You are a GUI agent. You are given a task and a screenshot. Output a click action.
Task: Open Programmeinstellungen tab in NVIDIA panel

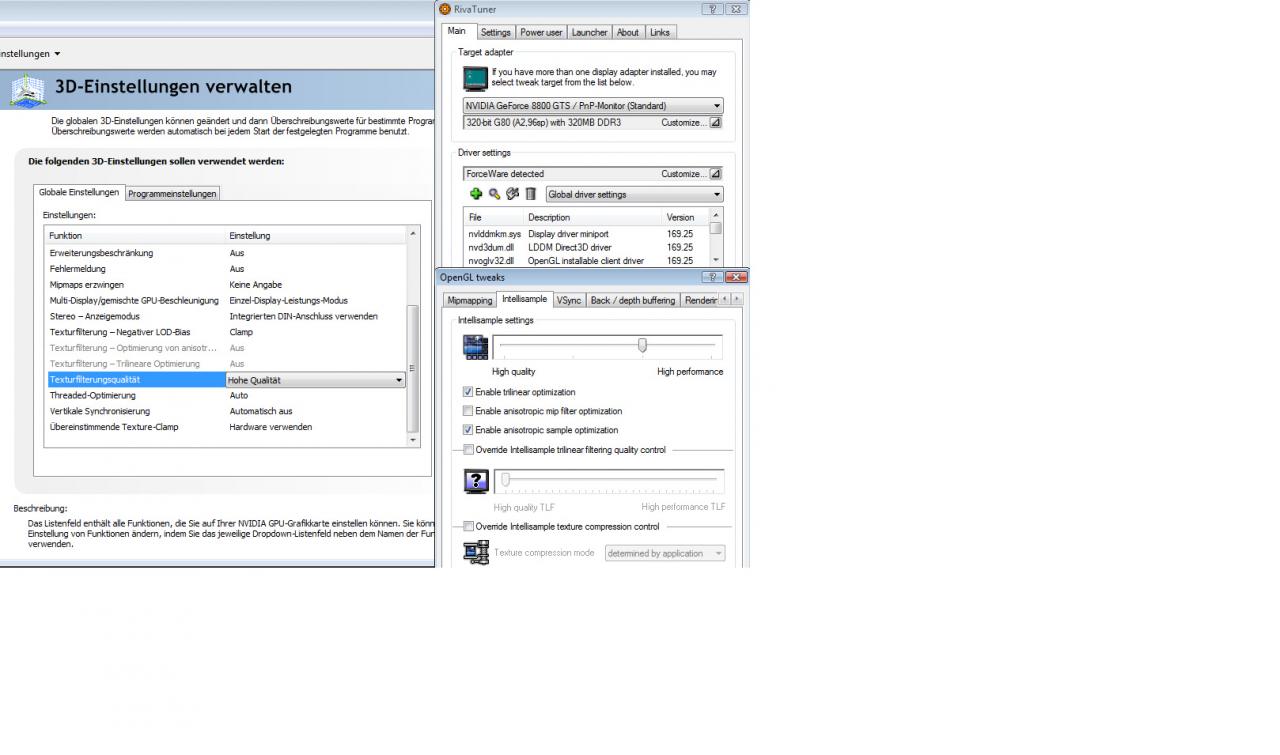pyautogui.click(x=172, y=194)
